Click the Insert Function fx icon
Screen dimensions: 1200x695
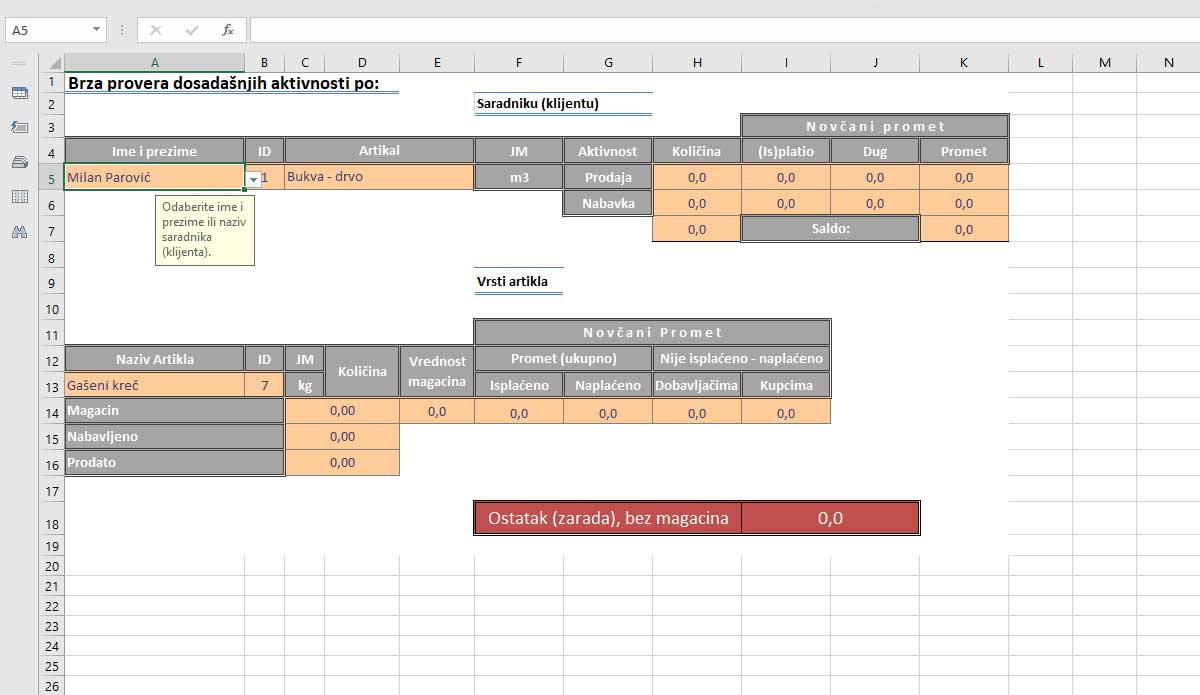tap(228, 30)
